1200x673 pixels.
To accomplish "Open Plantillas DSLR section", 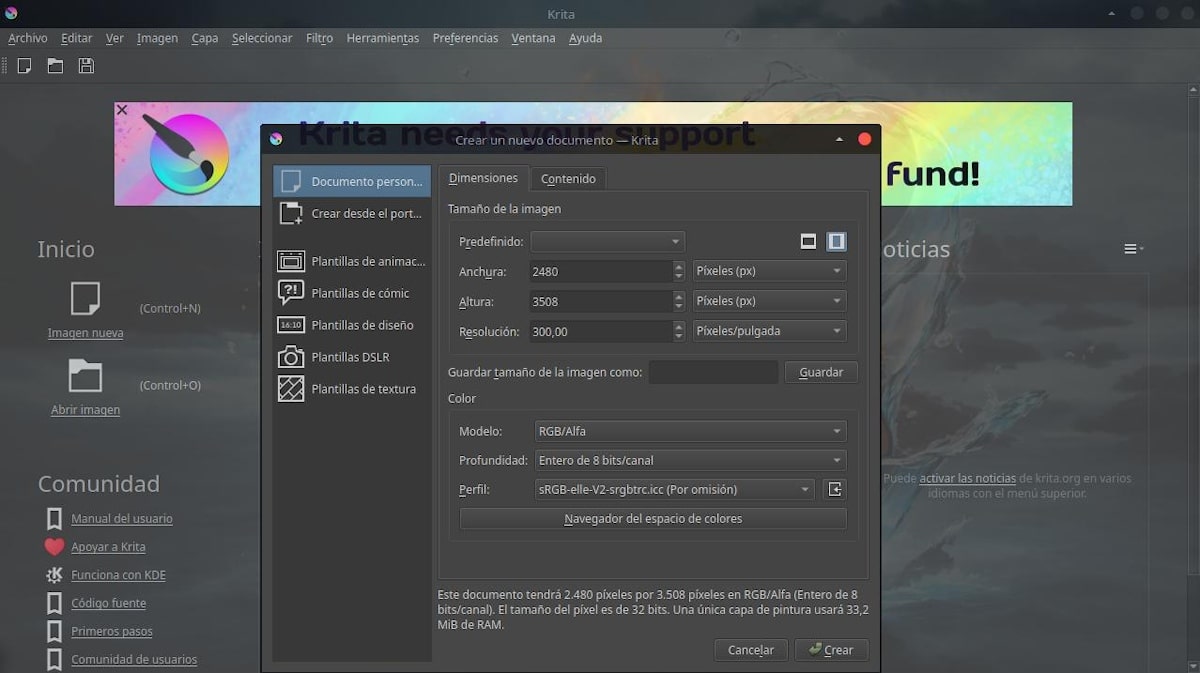I will (x=352, y=357).
